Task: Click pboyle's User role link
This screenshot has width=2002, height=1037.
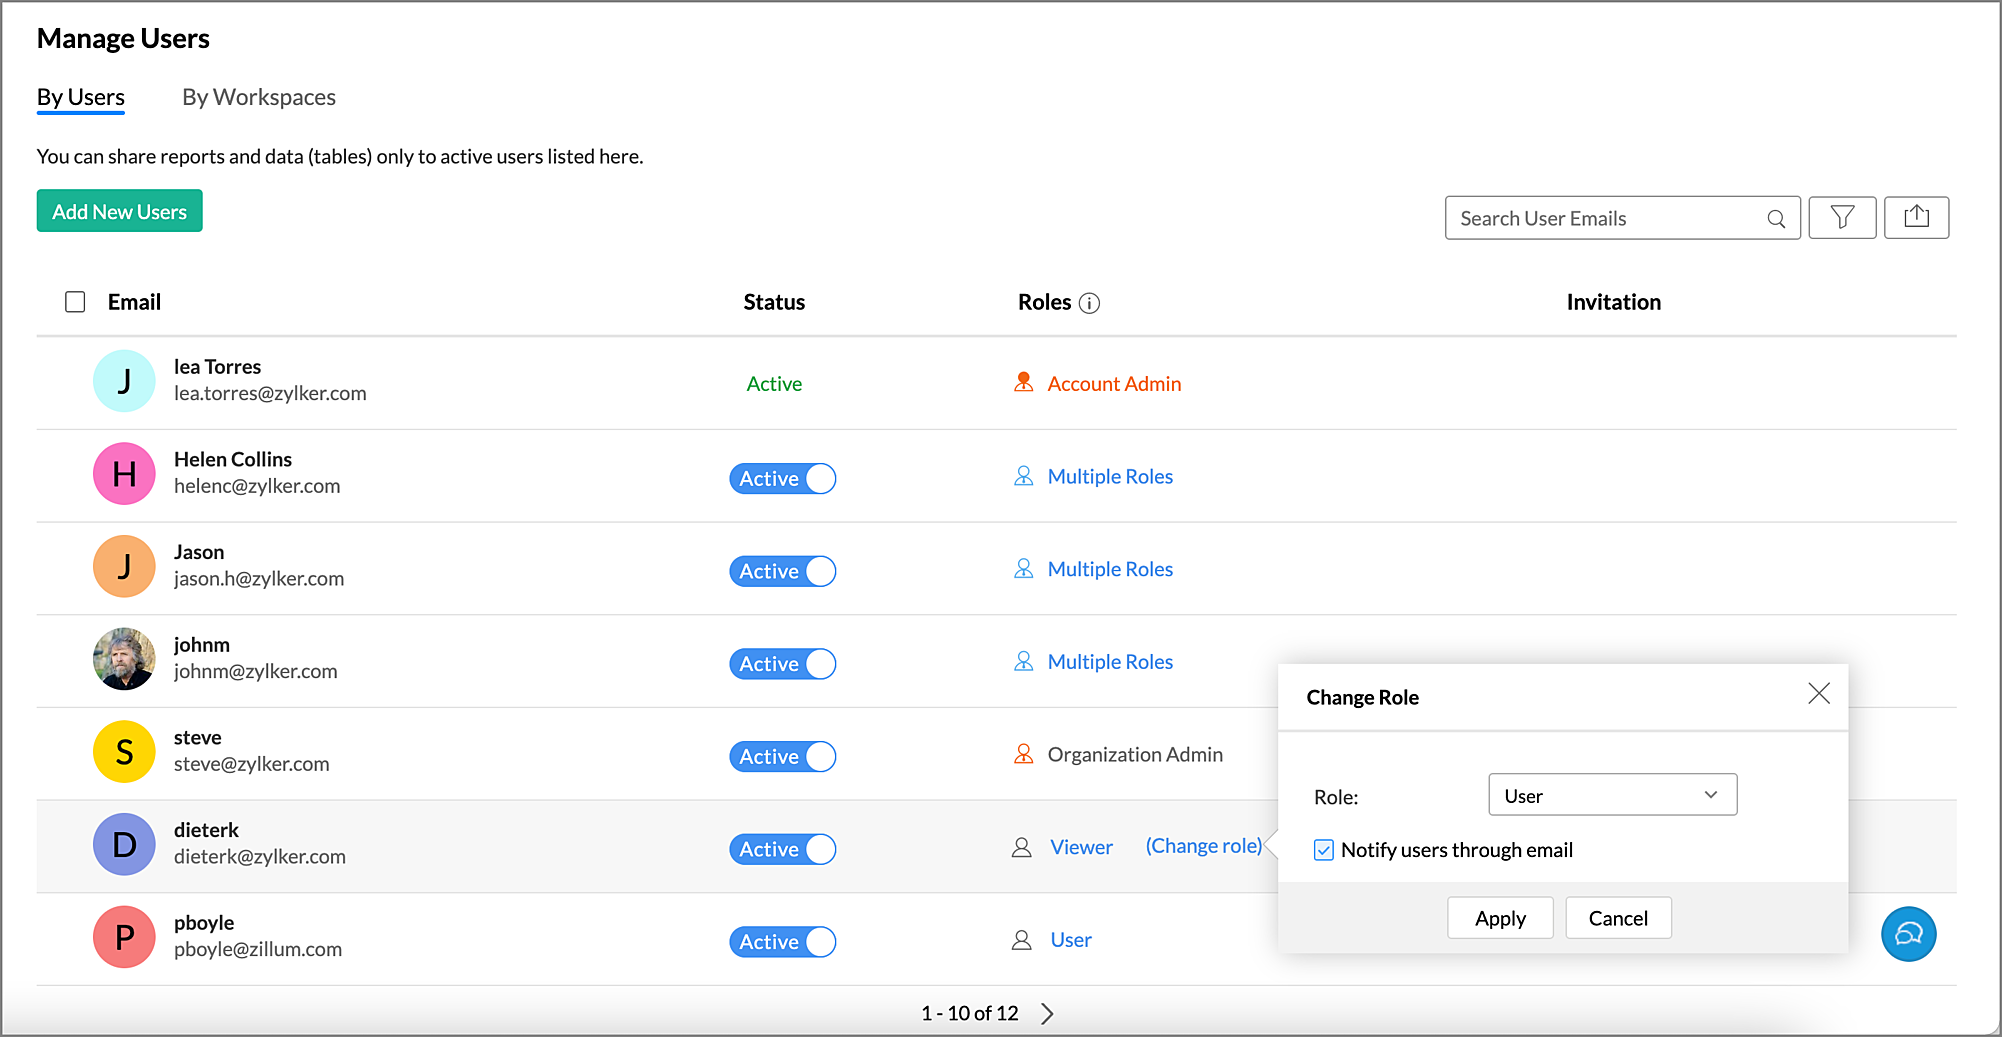Action: pos(1071,940)
